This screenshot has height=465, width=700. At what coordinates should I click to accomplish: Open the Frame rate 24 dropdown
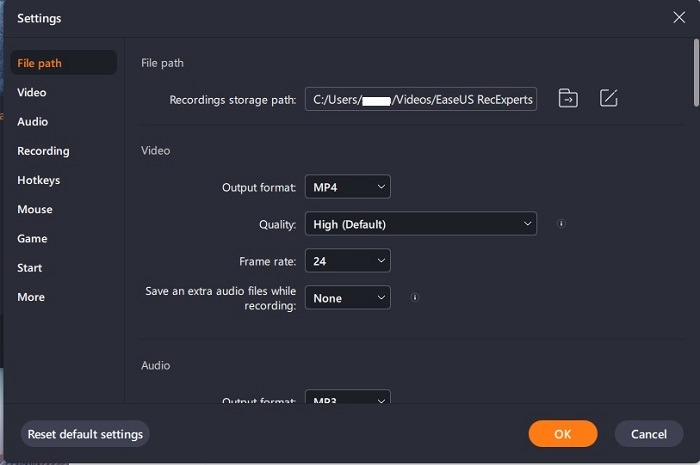click(x=348, y=261)
